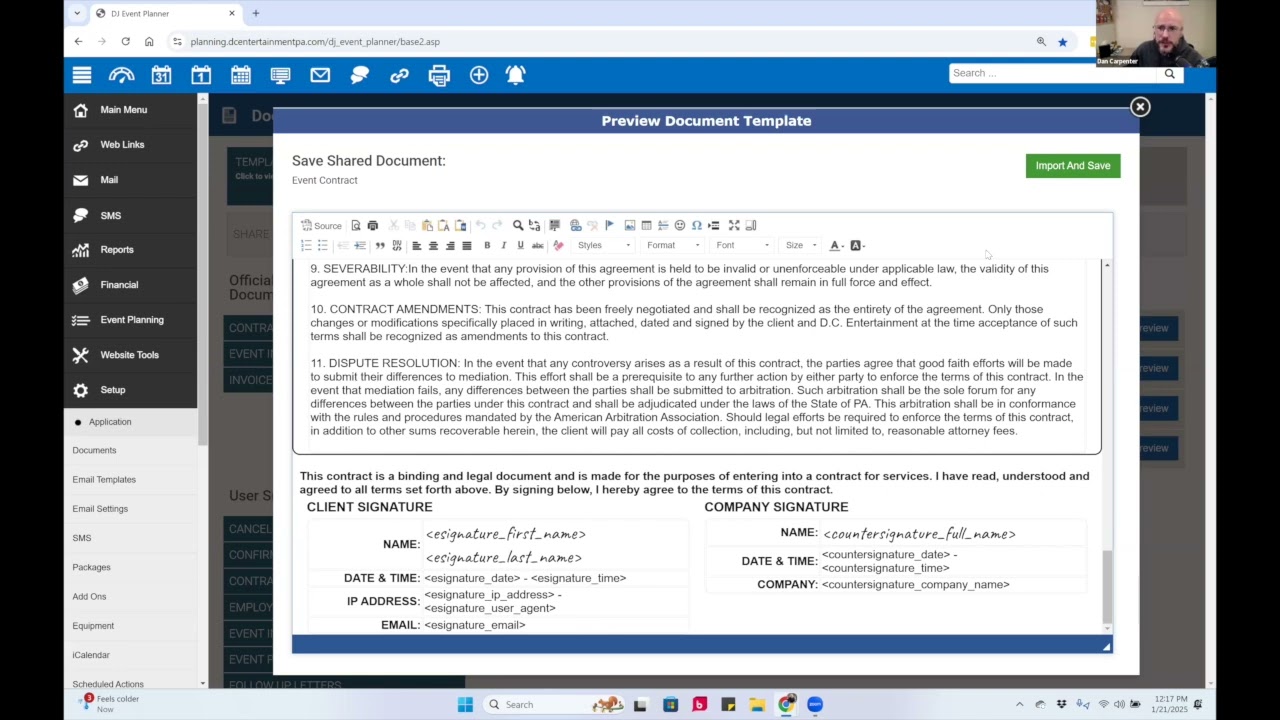The image size is (1280, 720).
Task: Insert a table via editor toolbar
Action: point(646,226)
